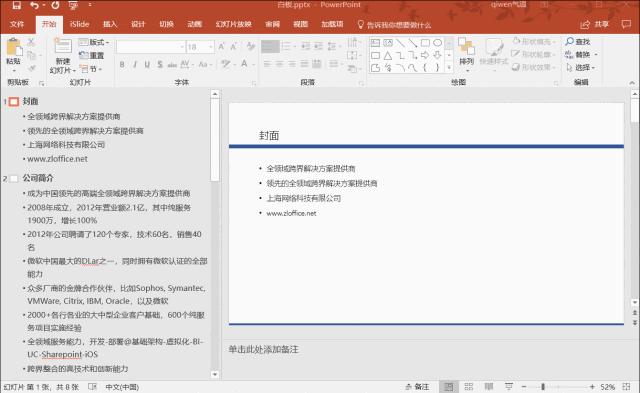Switch to the Transitions (切换) tab
The width and height of the screenshot is (640, 393).
pyautogui.click(x=167, y=24)
